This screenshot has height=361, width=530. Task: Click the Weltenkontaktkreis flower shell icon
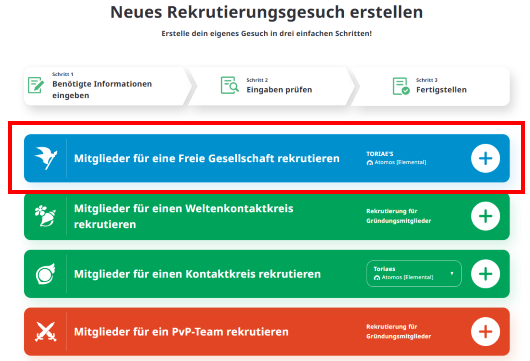click(x=45, y=216)
